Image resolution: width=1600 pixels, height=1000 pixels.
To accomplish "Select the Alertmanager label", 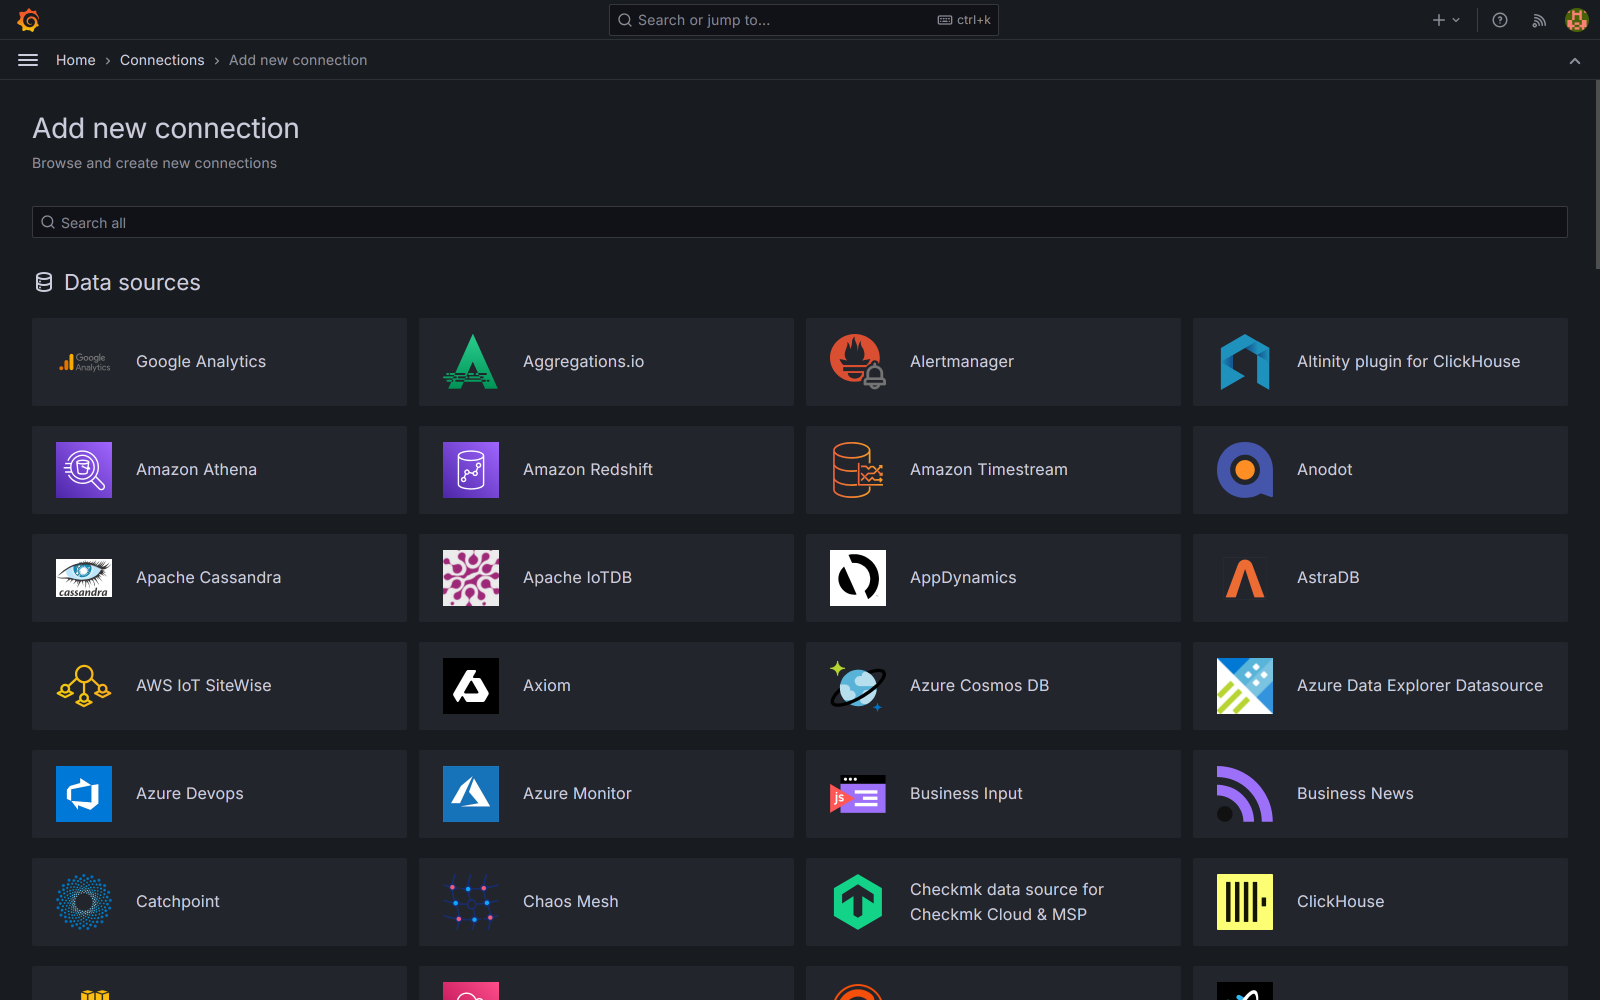I will coord(962,362).
